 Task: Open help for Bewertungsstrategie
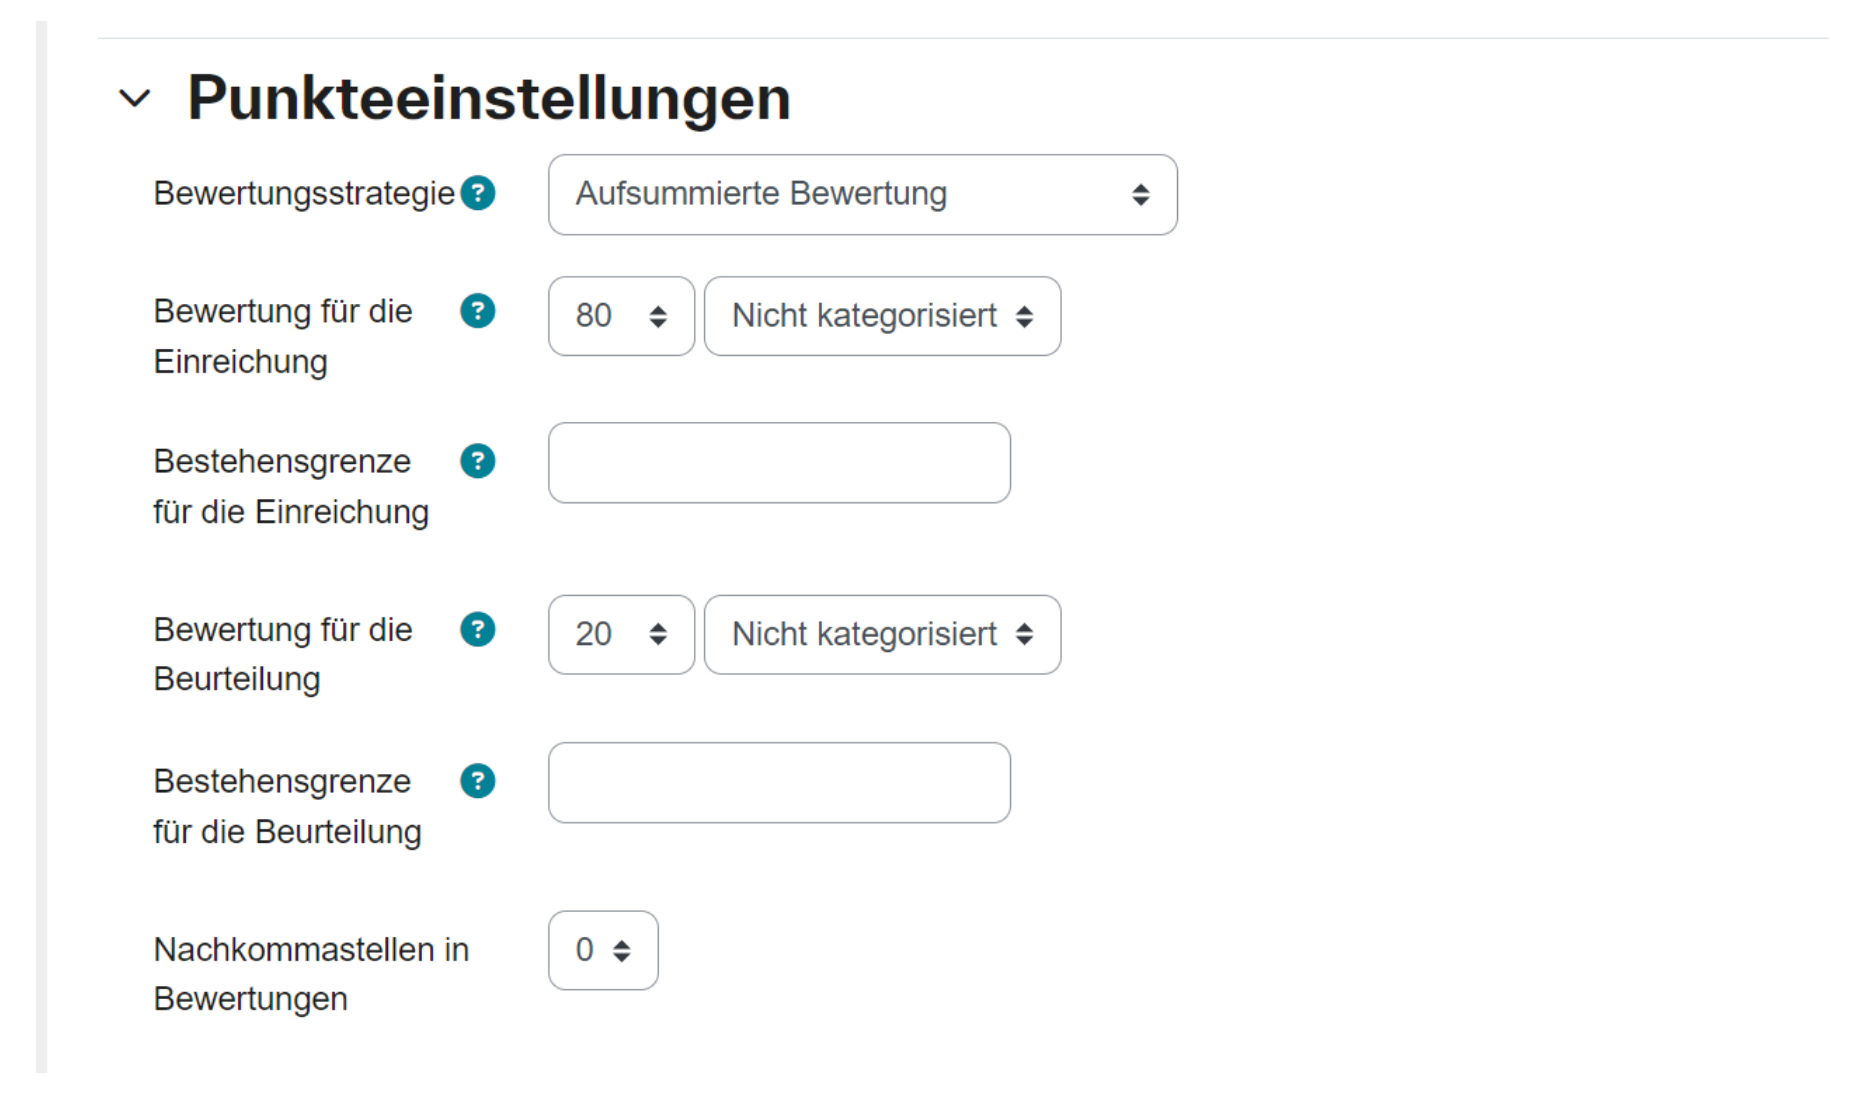[479, 193]
